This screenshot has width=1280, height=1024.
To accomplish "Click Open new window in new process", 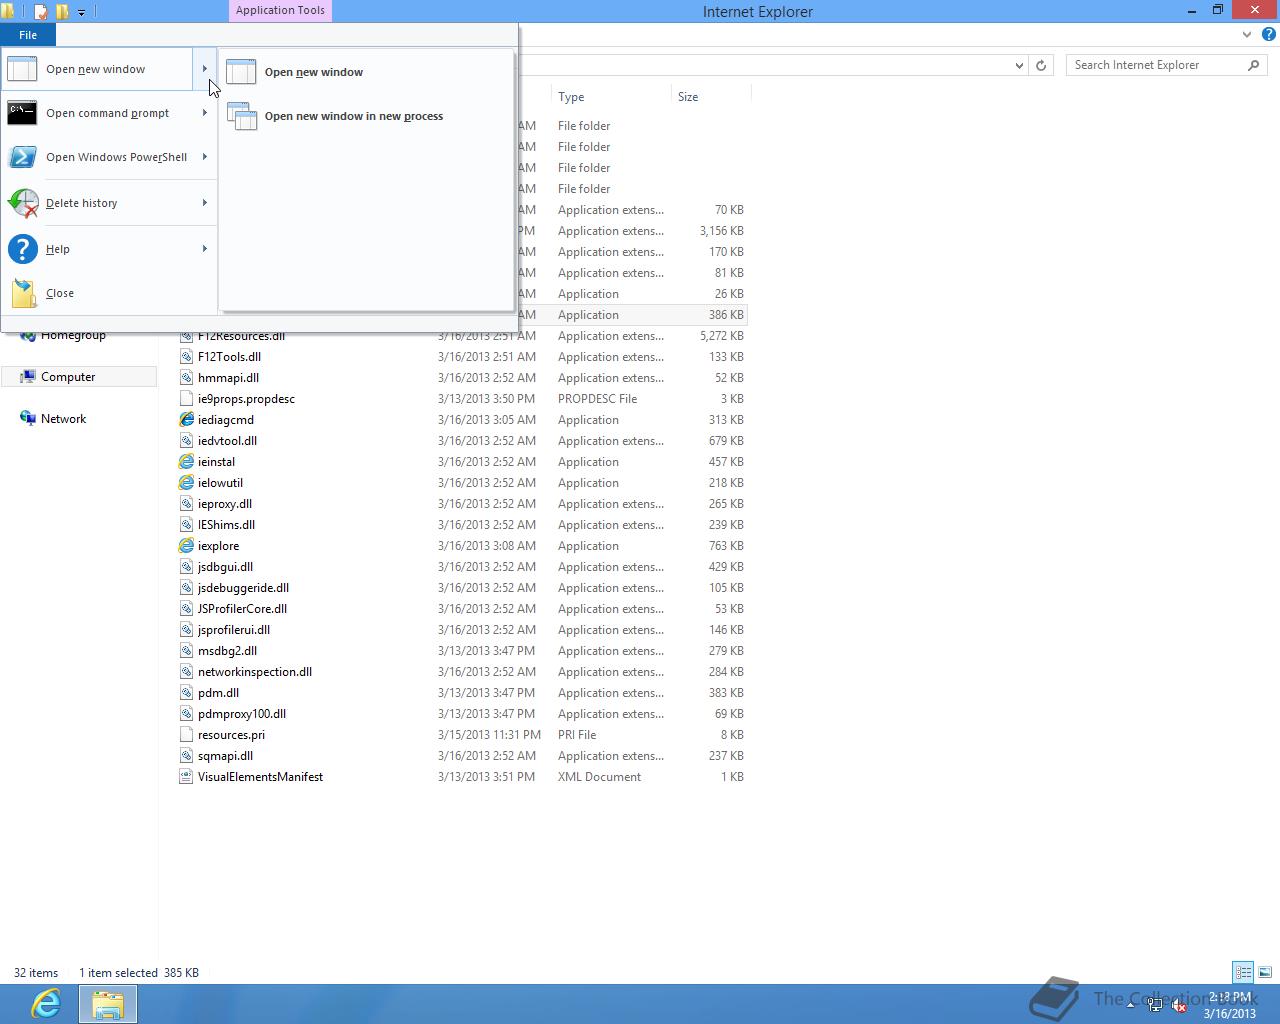I will (366, 116).
